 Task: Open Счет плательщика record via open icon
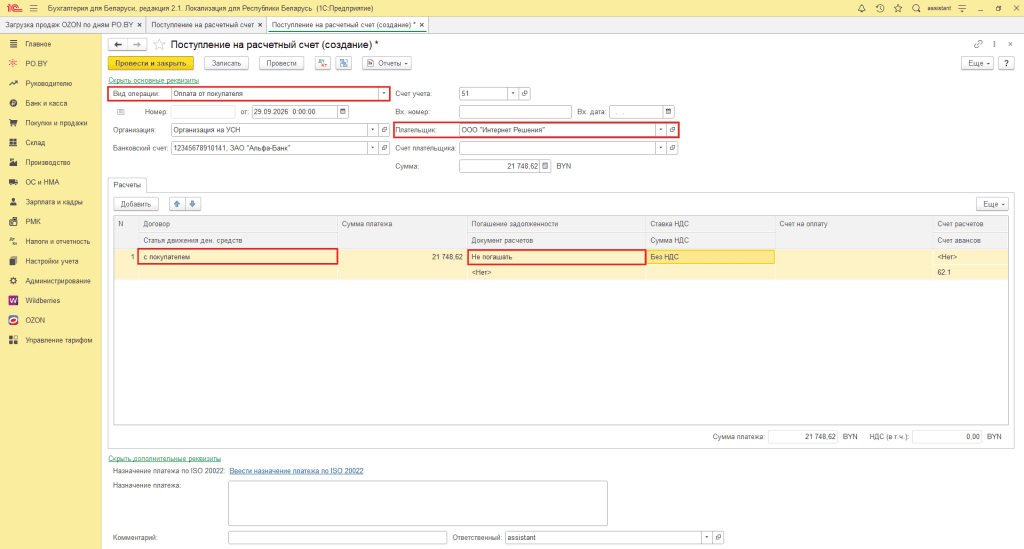coord(672,148)
